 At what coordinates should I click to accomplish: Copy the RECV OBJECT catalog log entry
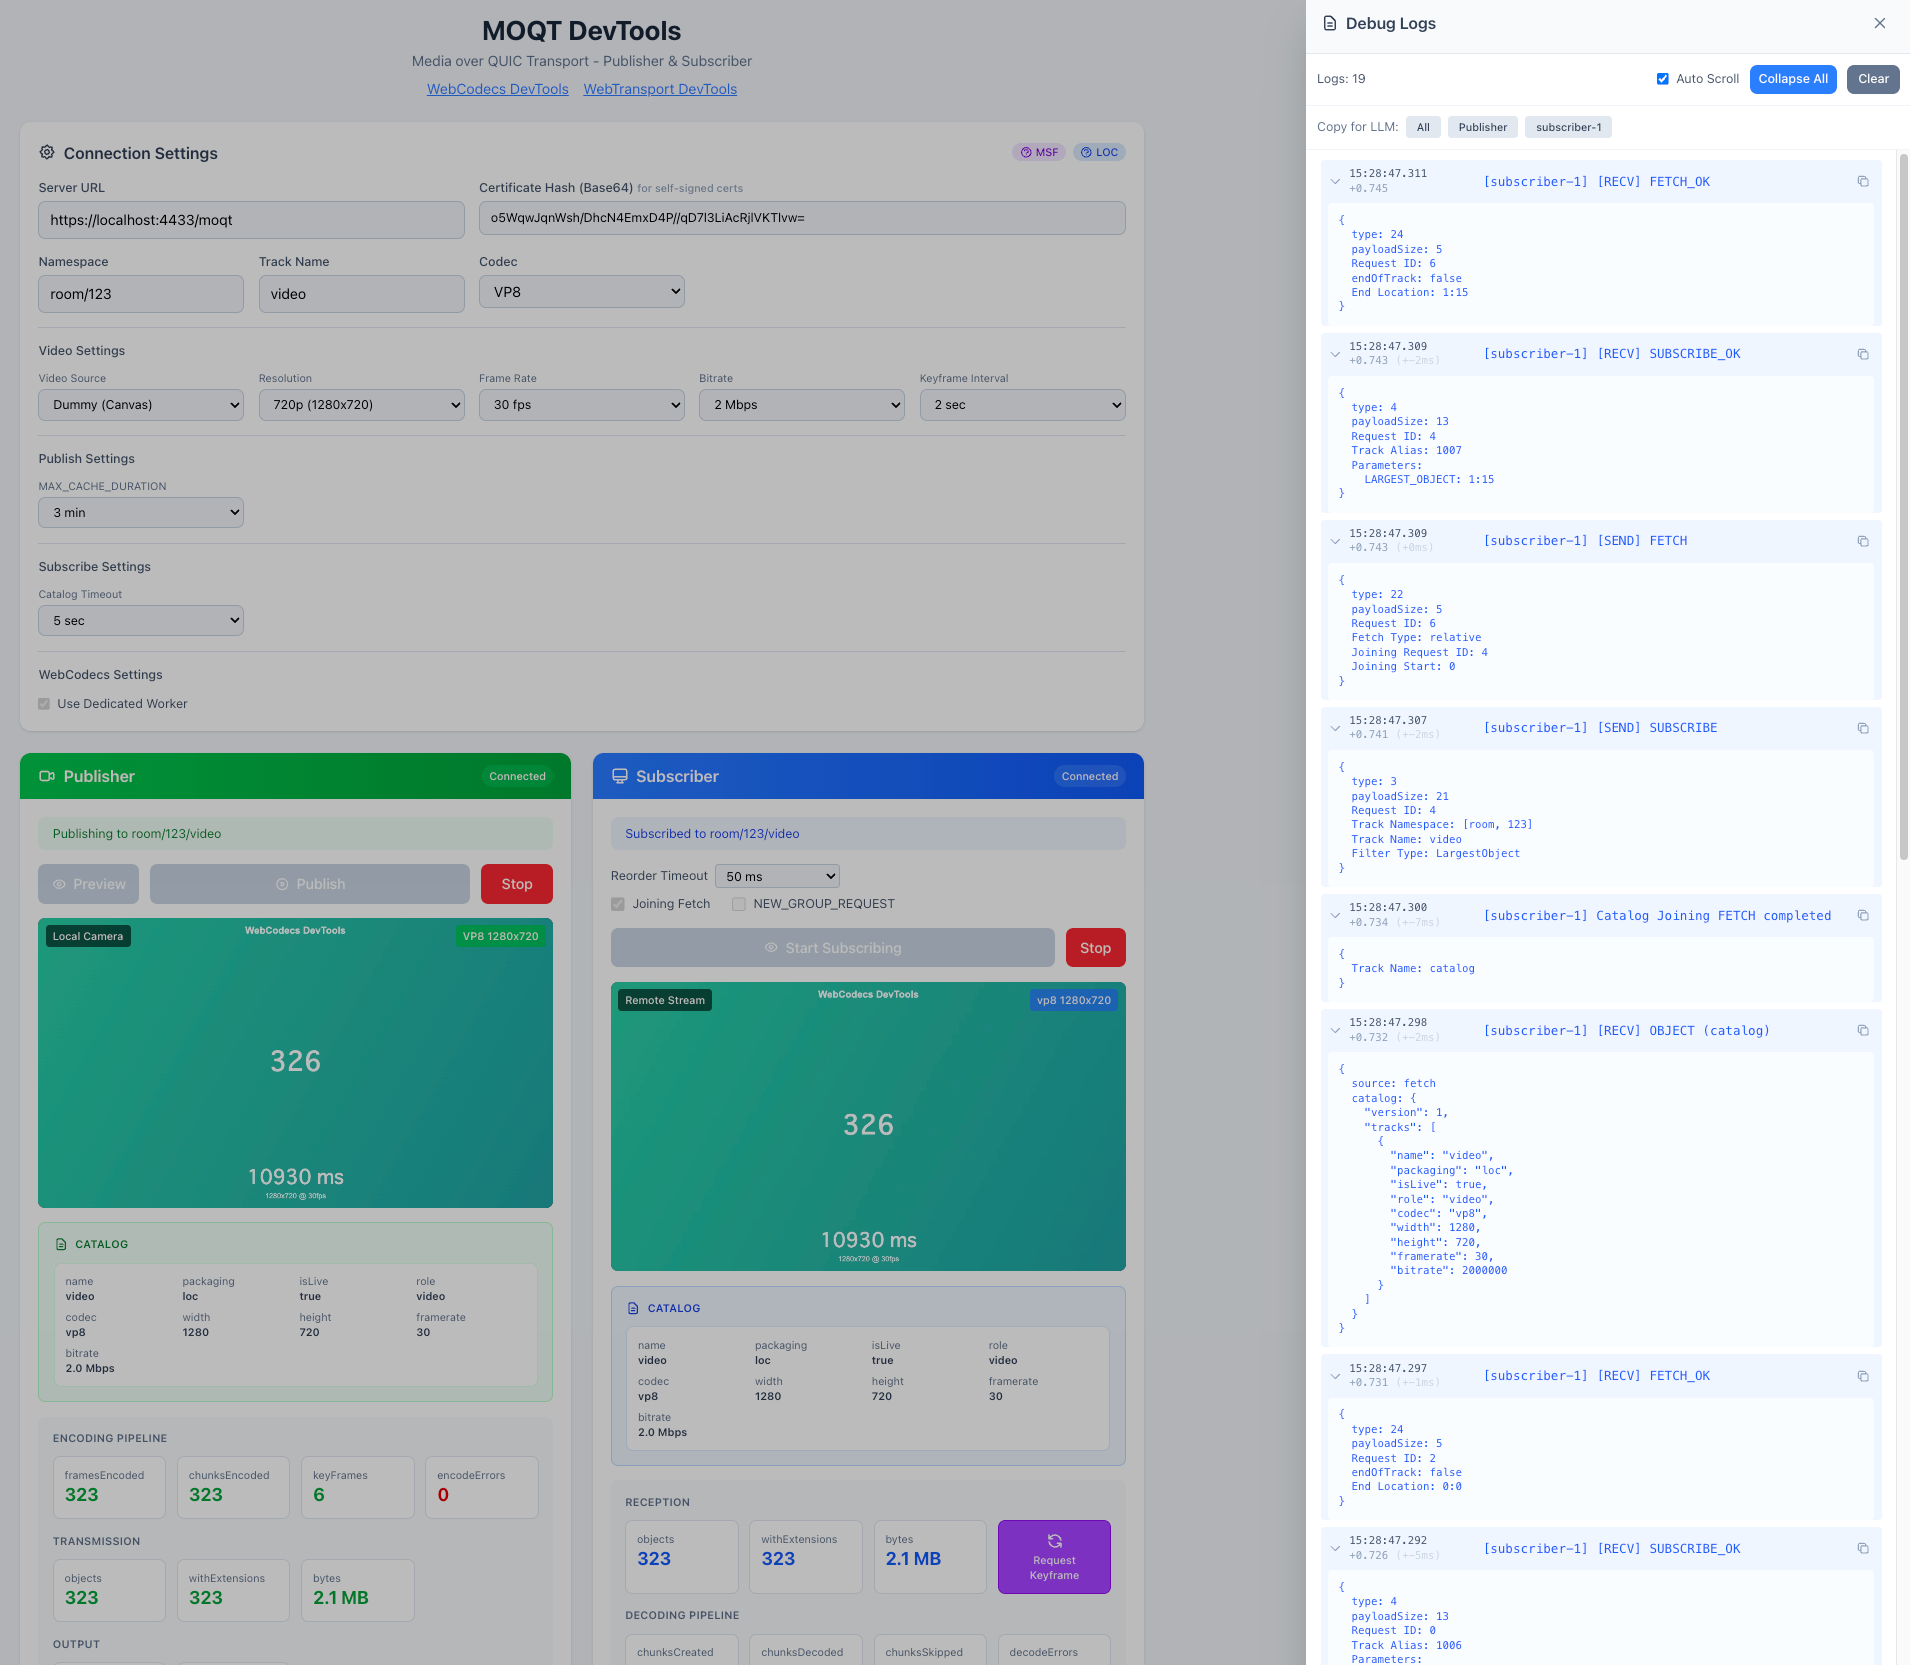pyautogui.click(x=1863, y=1031)
